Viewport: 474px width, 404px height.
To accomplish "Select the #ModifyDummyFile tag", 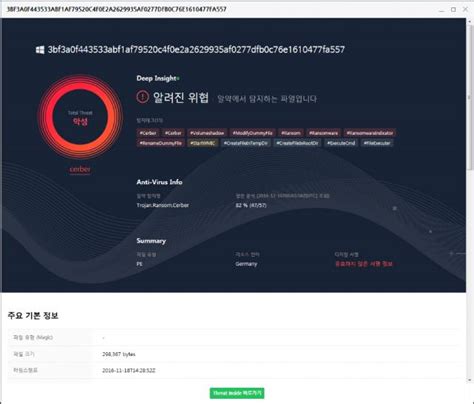I will [252, 133].
